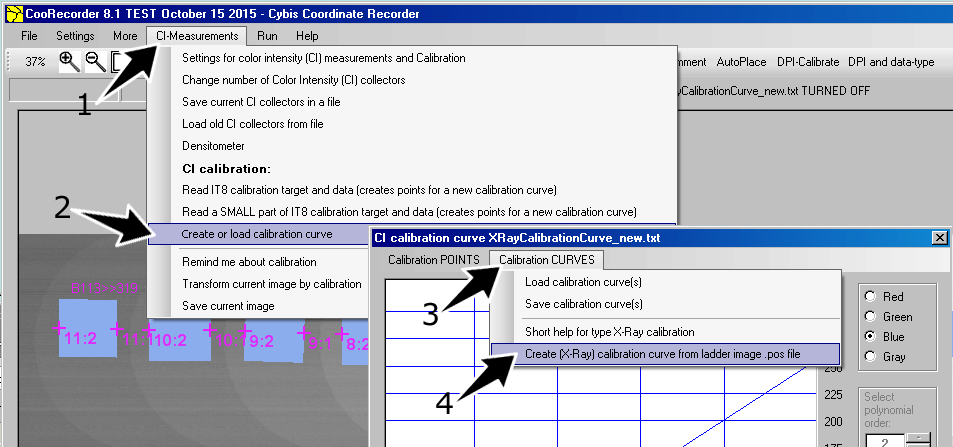Click DPI and data-type toolbar button
953x447 pixels.
point(891,62)
